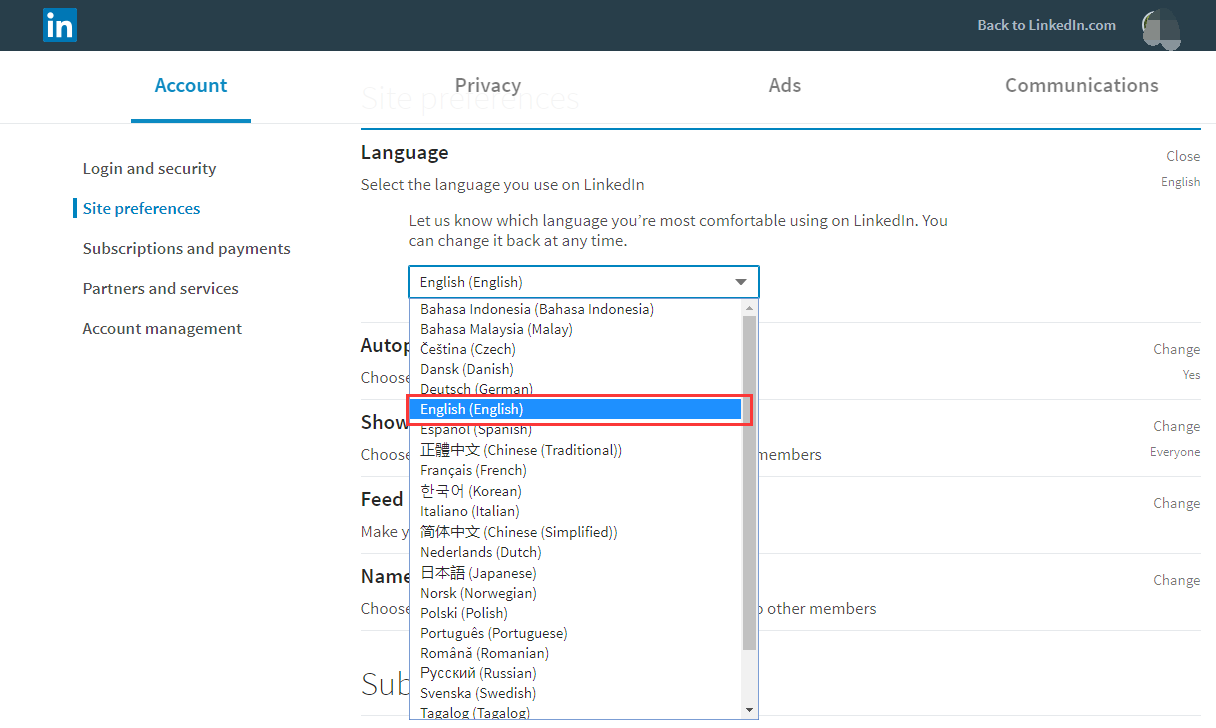Open Account management section
The image size is (1216, 728).
[x=162, y=329]
